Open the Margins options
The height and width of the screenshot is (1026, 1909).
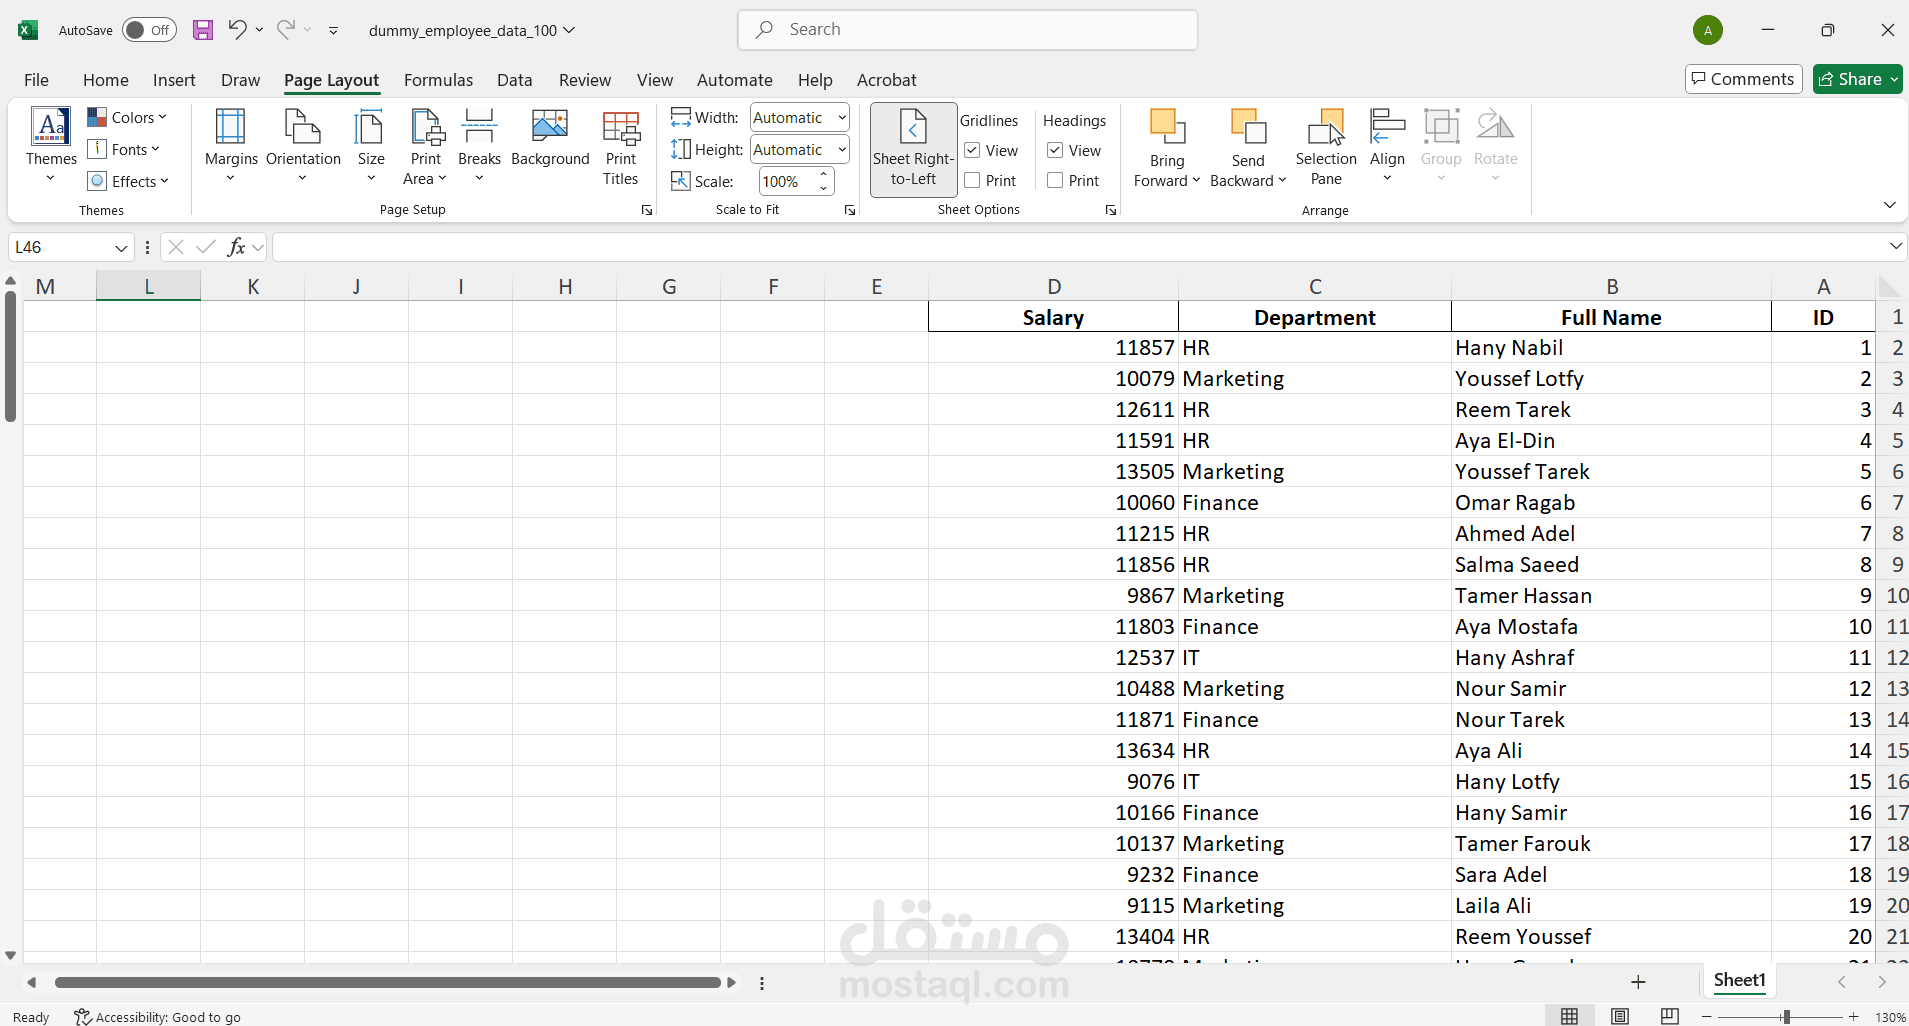(x=231, y=146)
